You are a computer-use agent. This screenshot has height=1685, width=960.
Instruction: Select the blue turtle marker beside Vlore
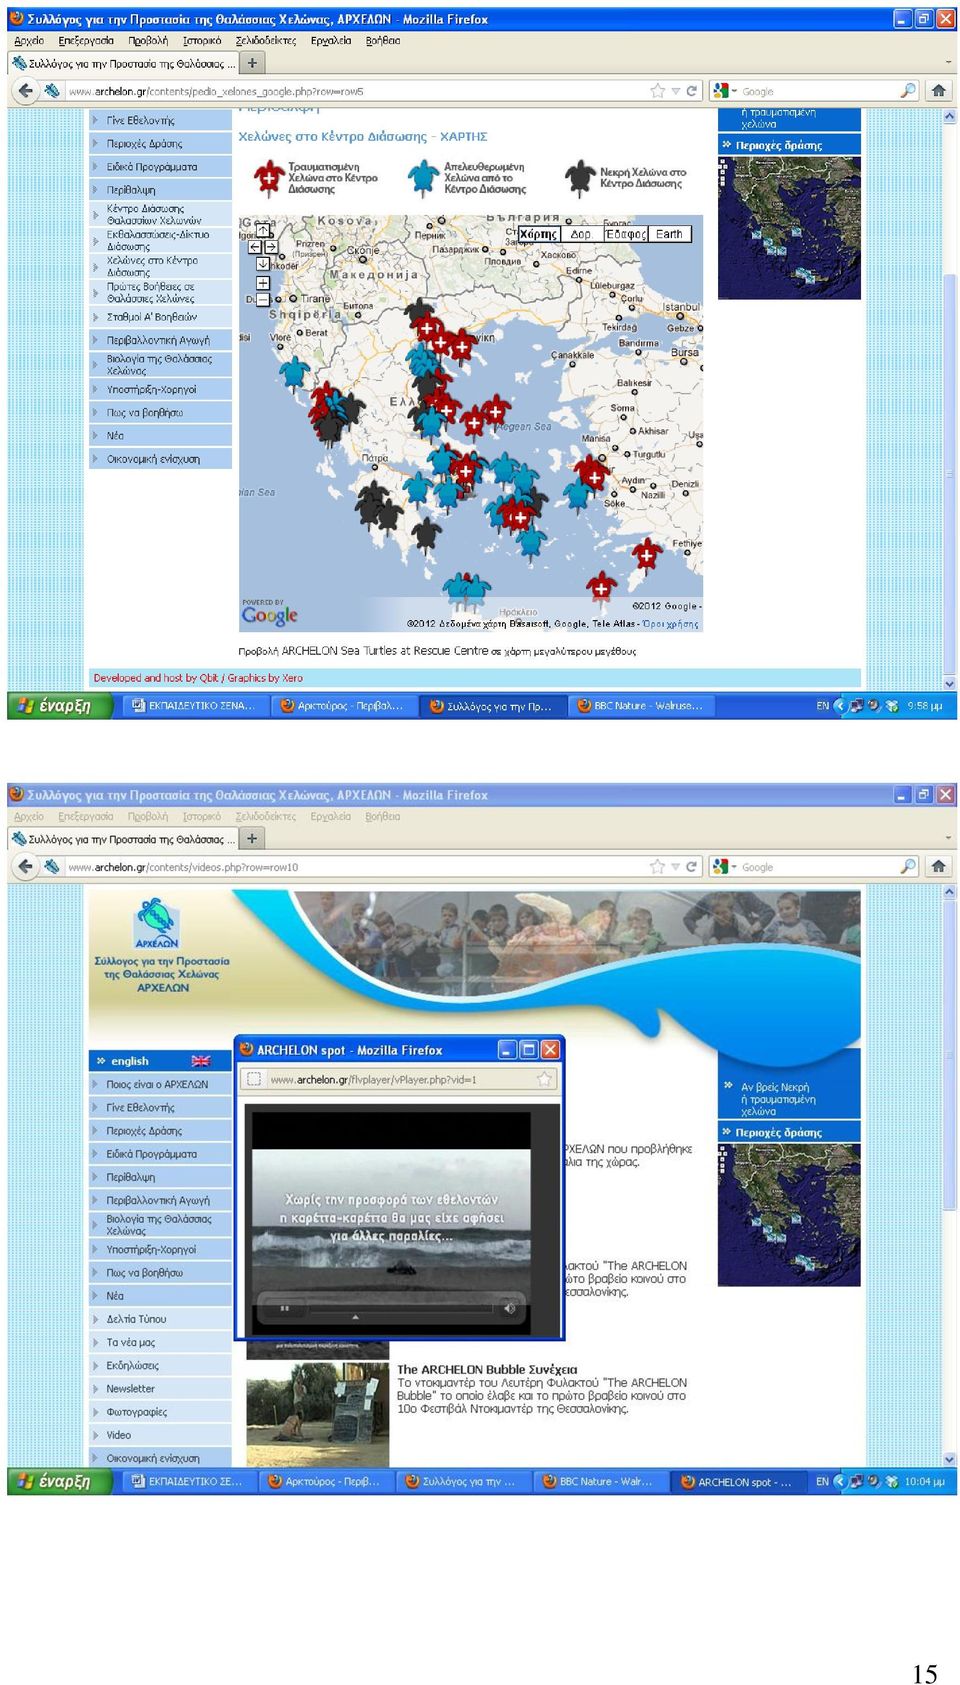point(294,374)
